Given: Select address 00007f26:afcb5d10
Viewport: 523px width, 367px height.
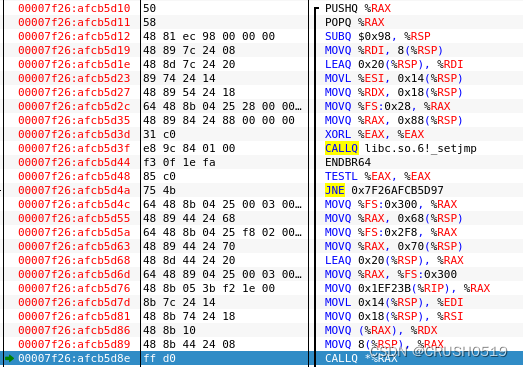Looking at the screenshot, I should [x=74, y=8].
